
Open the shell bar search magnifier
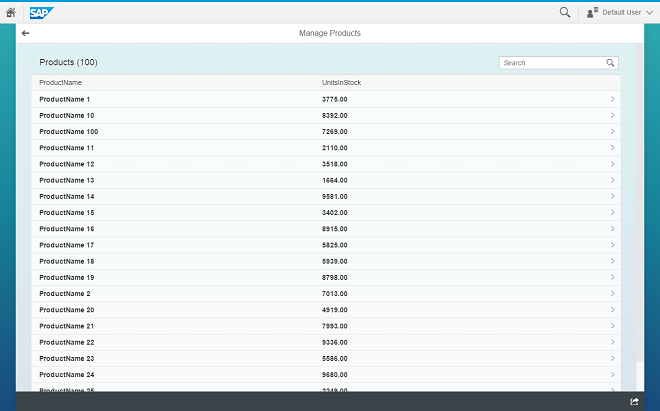pos(565,12)
